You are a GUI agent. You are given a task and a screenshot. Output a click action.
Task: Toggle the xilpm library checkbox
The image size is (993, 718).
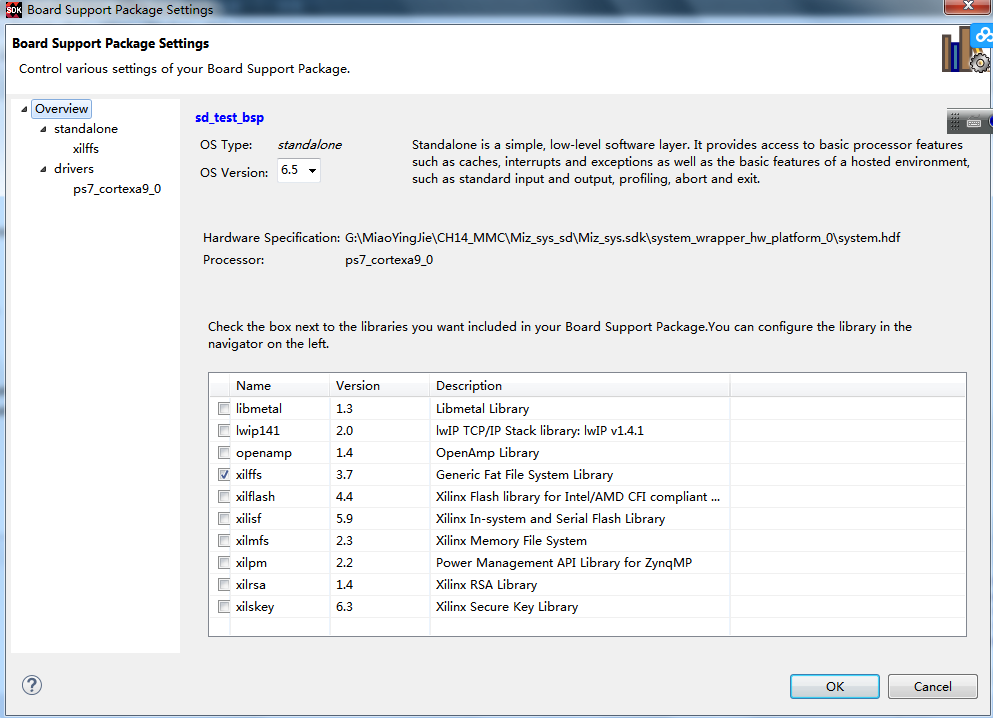224,562
